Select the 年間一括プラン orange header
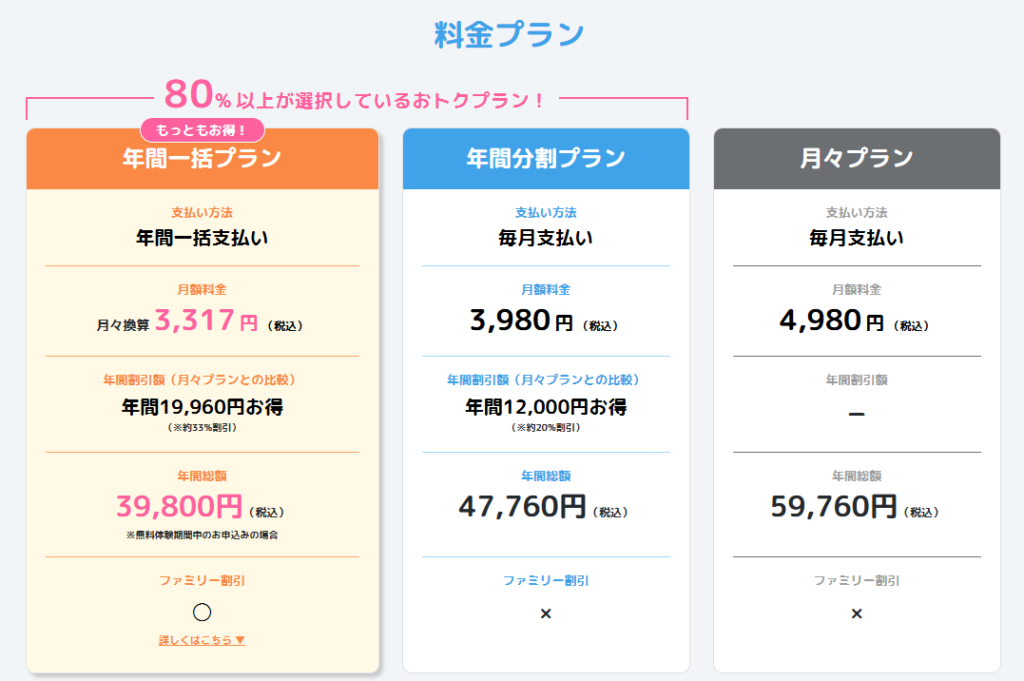The image size is (1024, 681). click(x=202, y=160)
